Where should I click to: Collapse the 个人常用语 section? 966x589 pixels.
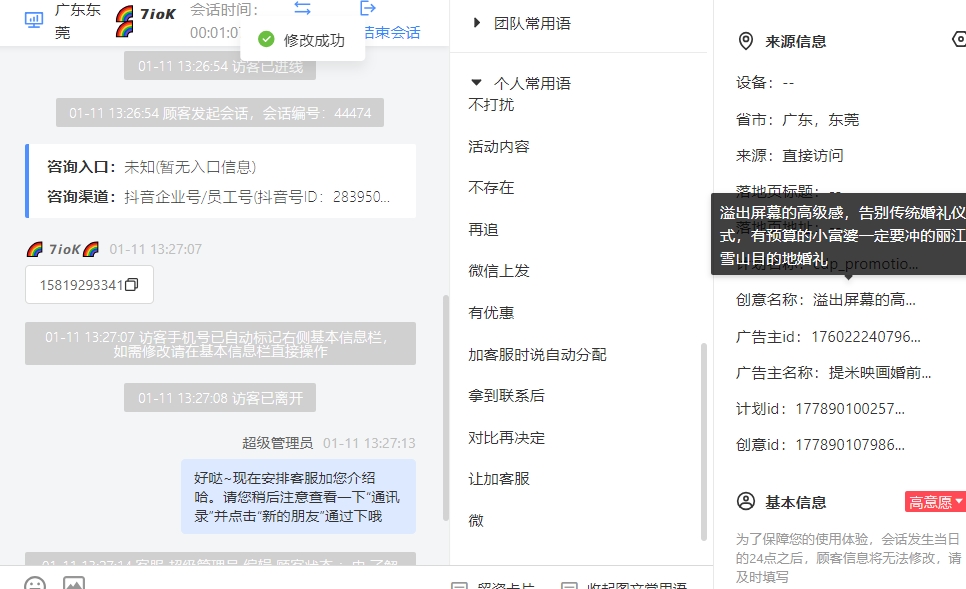tap(476, 83)
